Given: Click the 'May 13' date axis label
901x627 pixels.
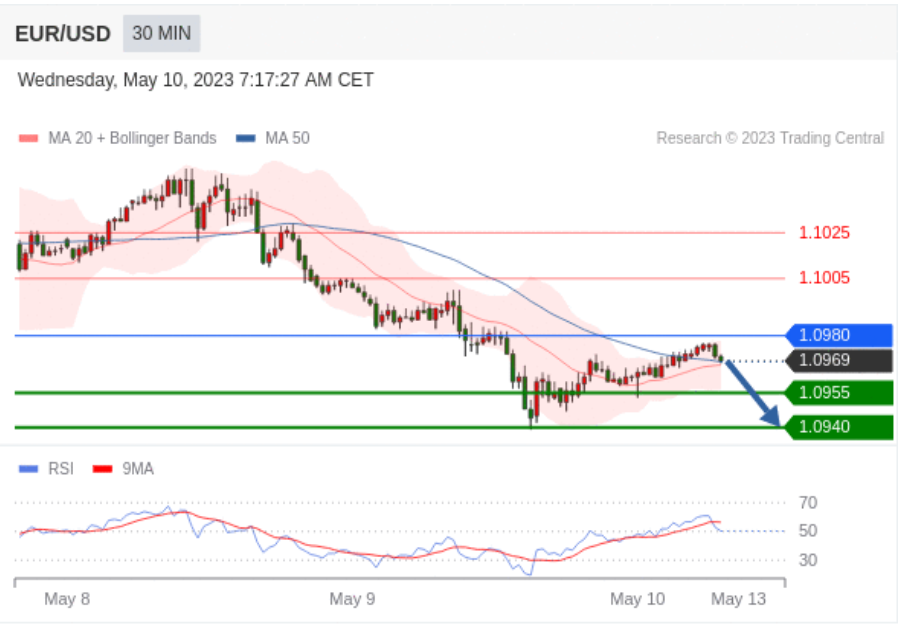Looking at the screenshot, I should coord(738,599).
